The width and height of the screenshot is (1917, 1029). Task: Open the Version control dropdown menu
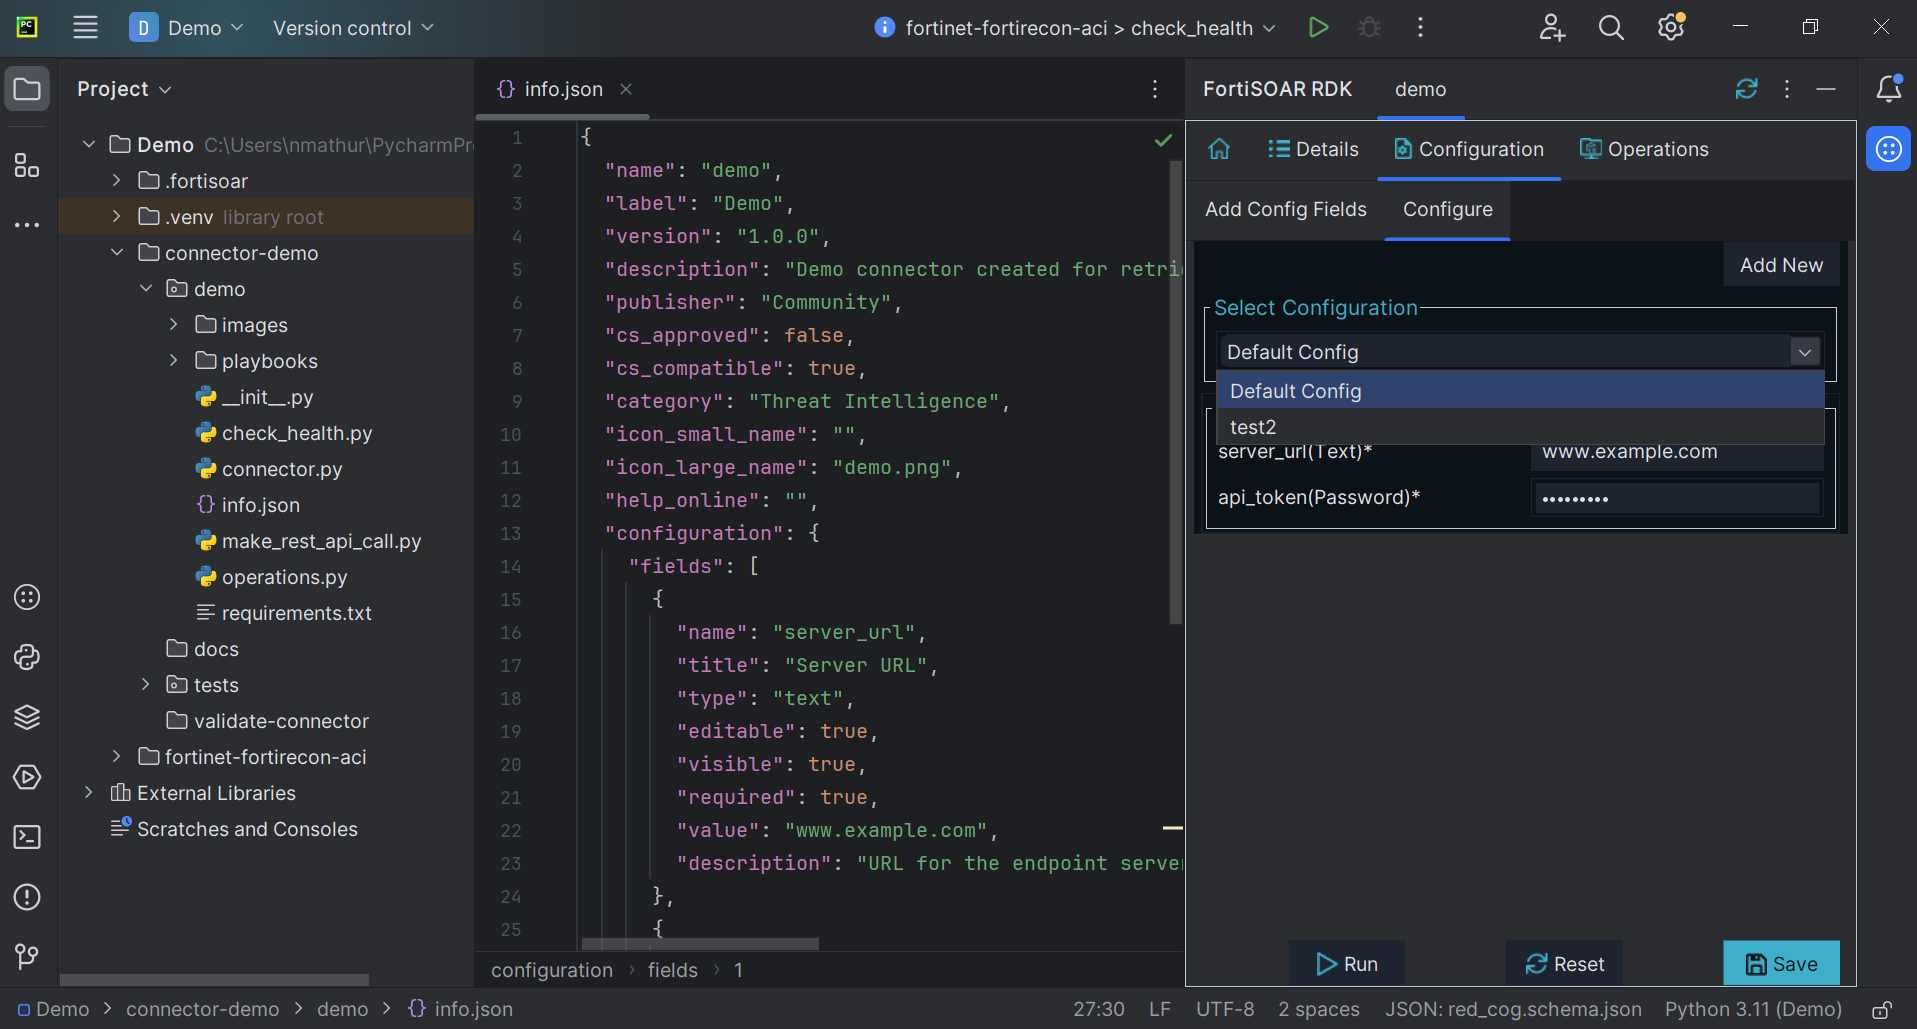coord(353,28)
